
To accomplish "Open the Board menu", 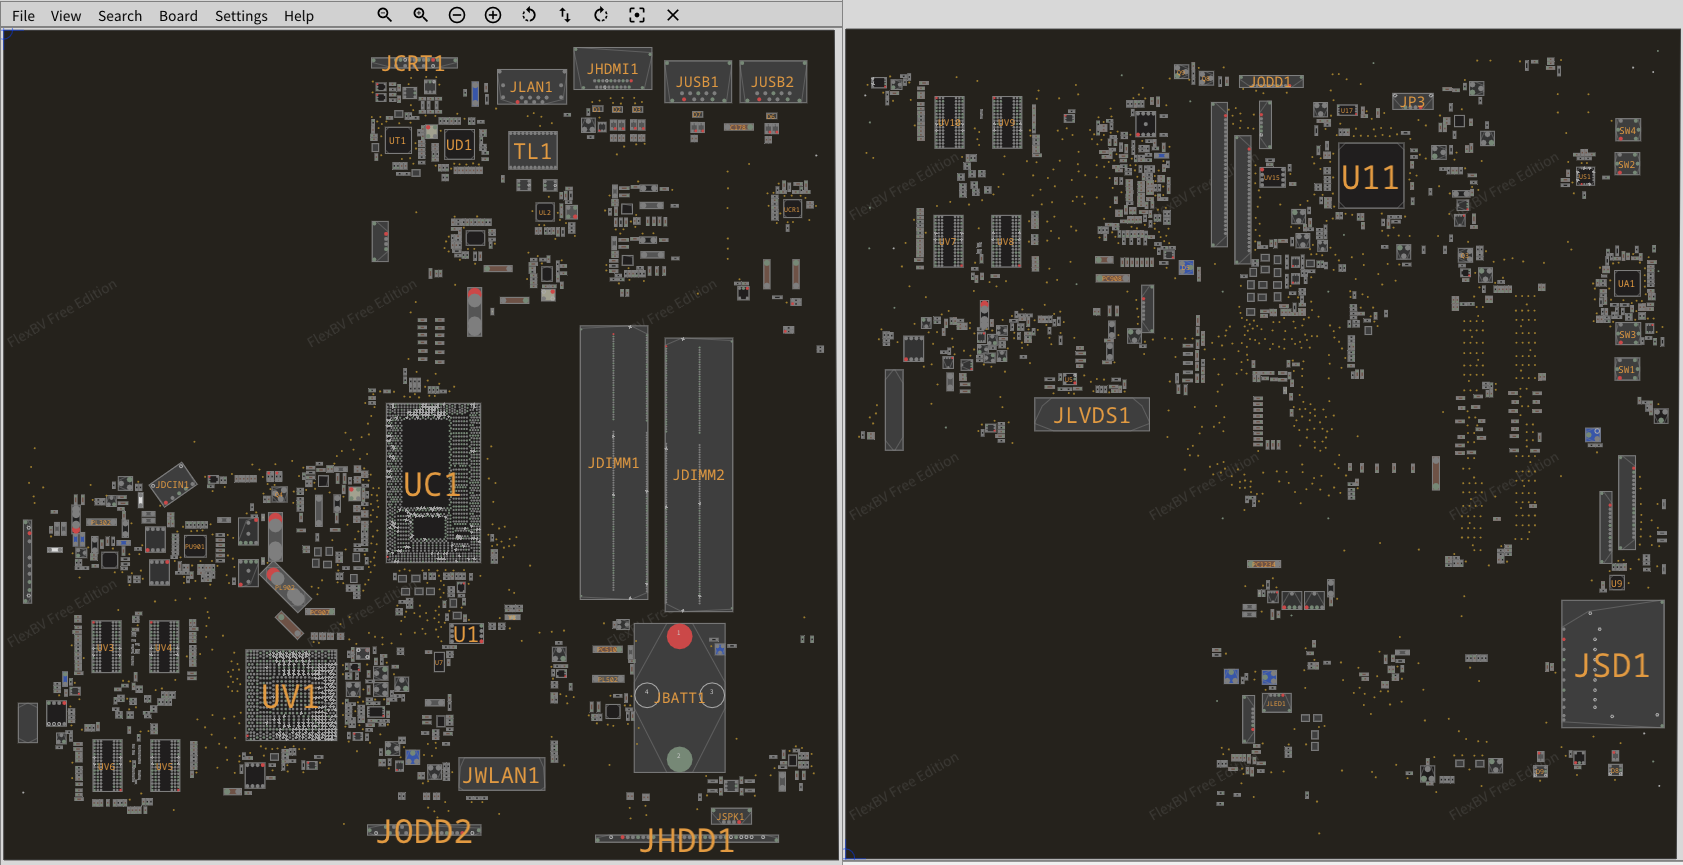I will pos(178,16).
